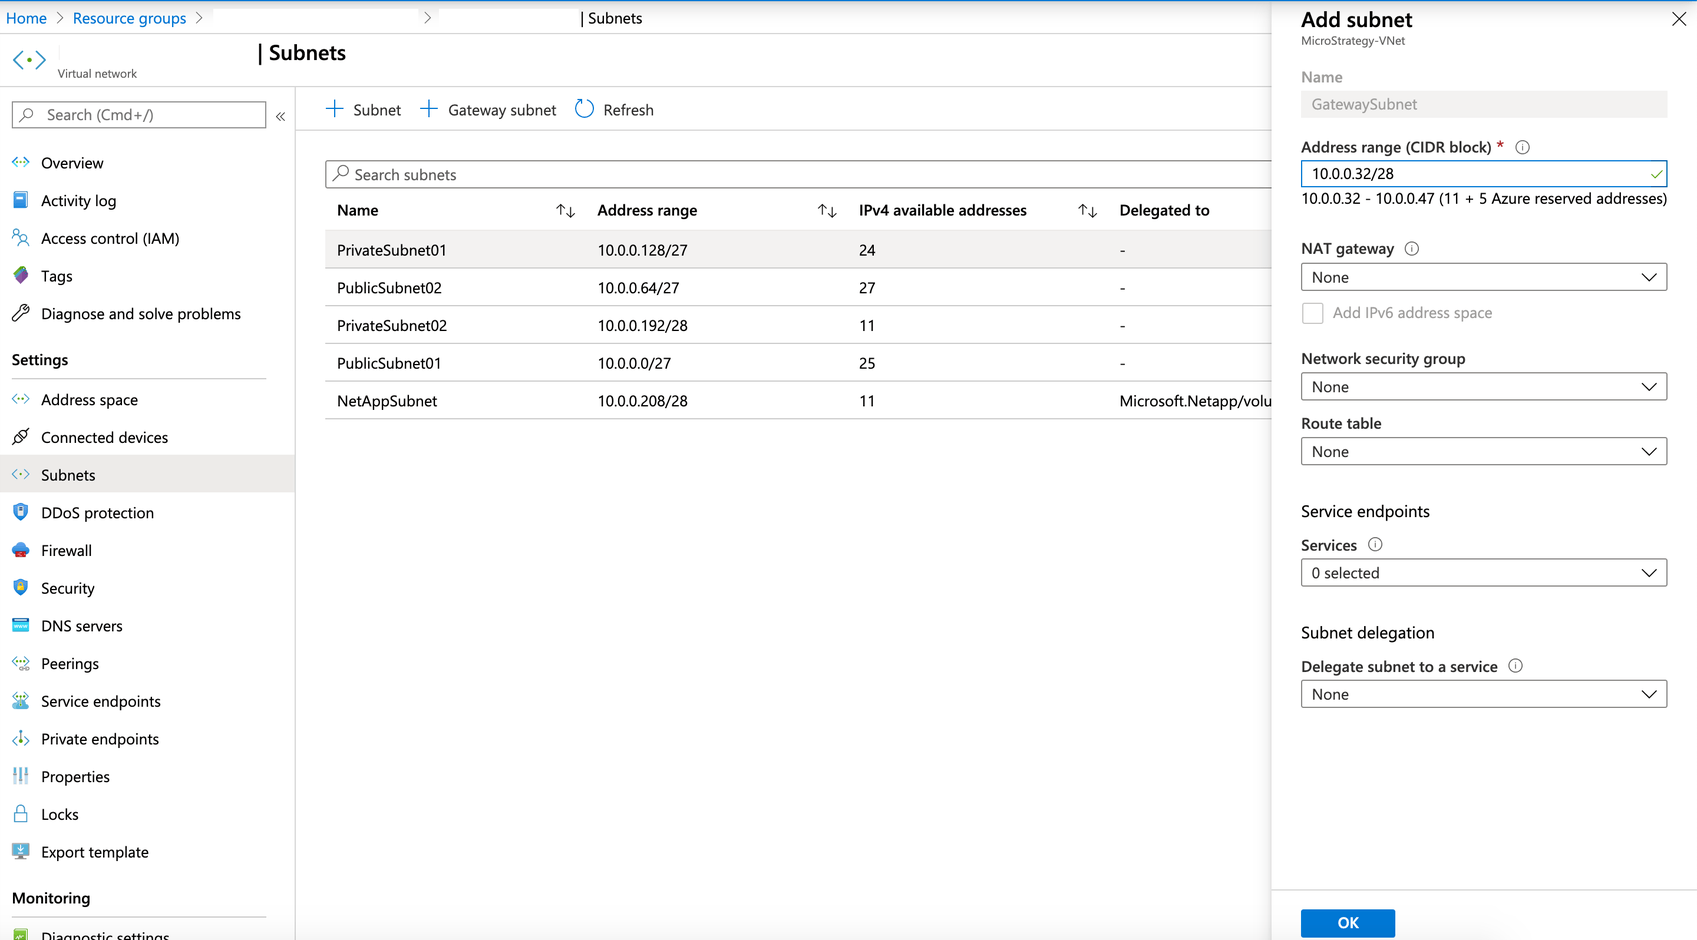Click the virtual network icon in header
Screen dimensions: 1697x940
pyautogui.click(x=29, y=60)
